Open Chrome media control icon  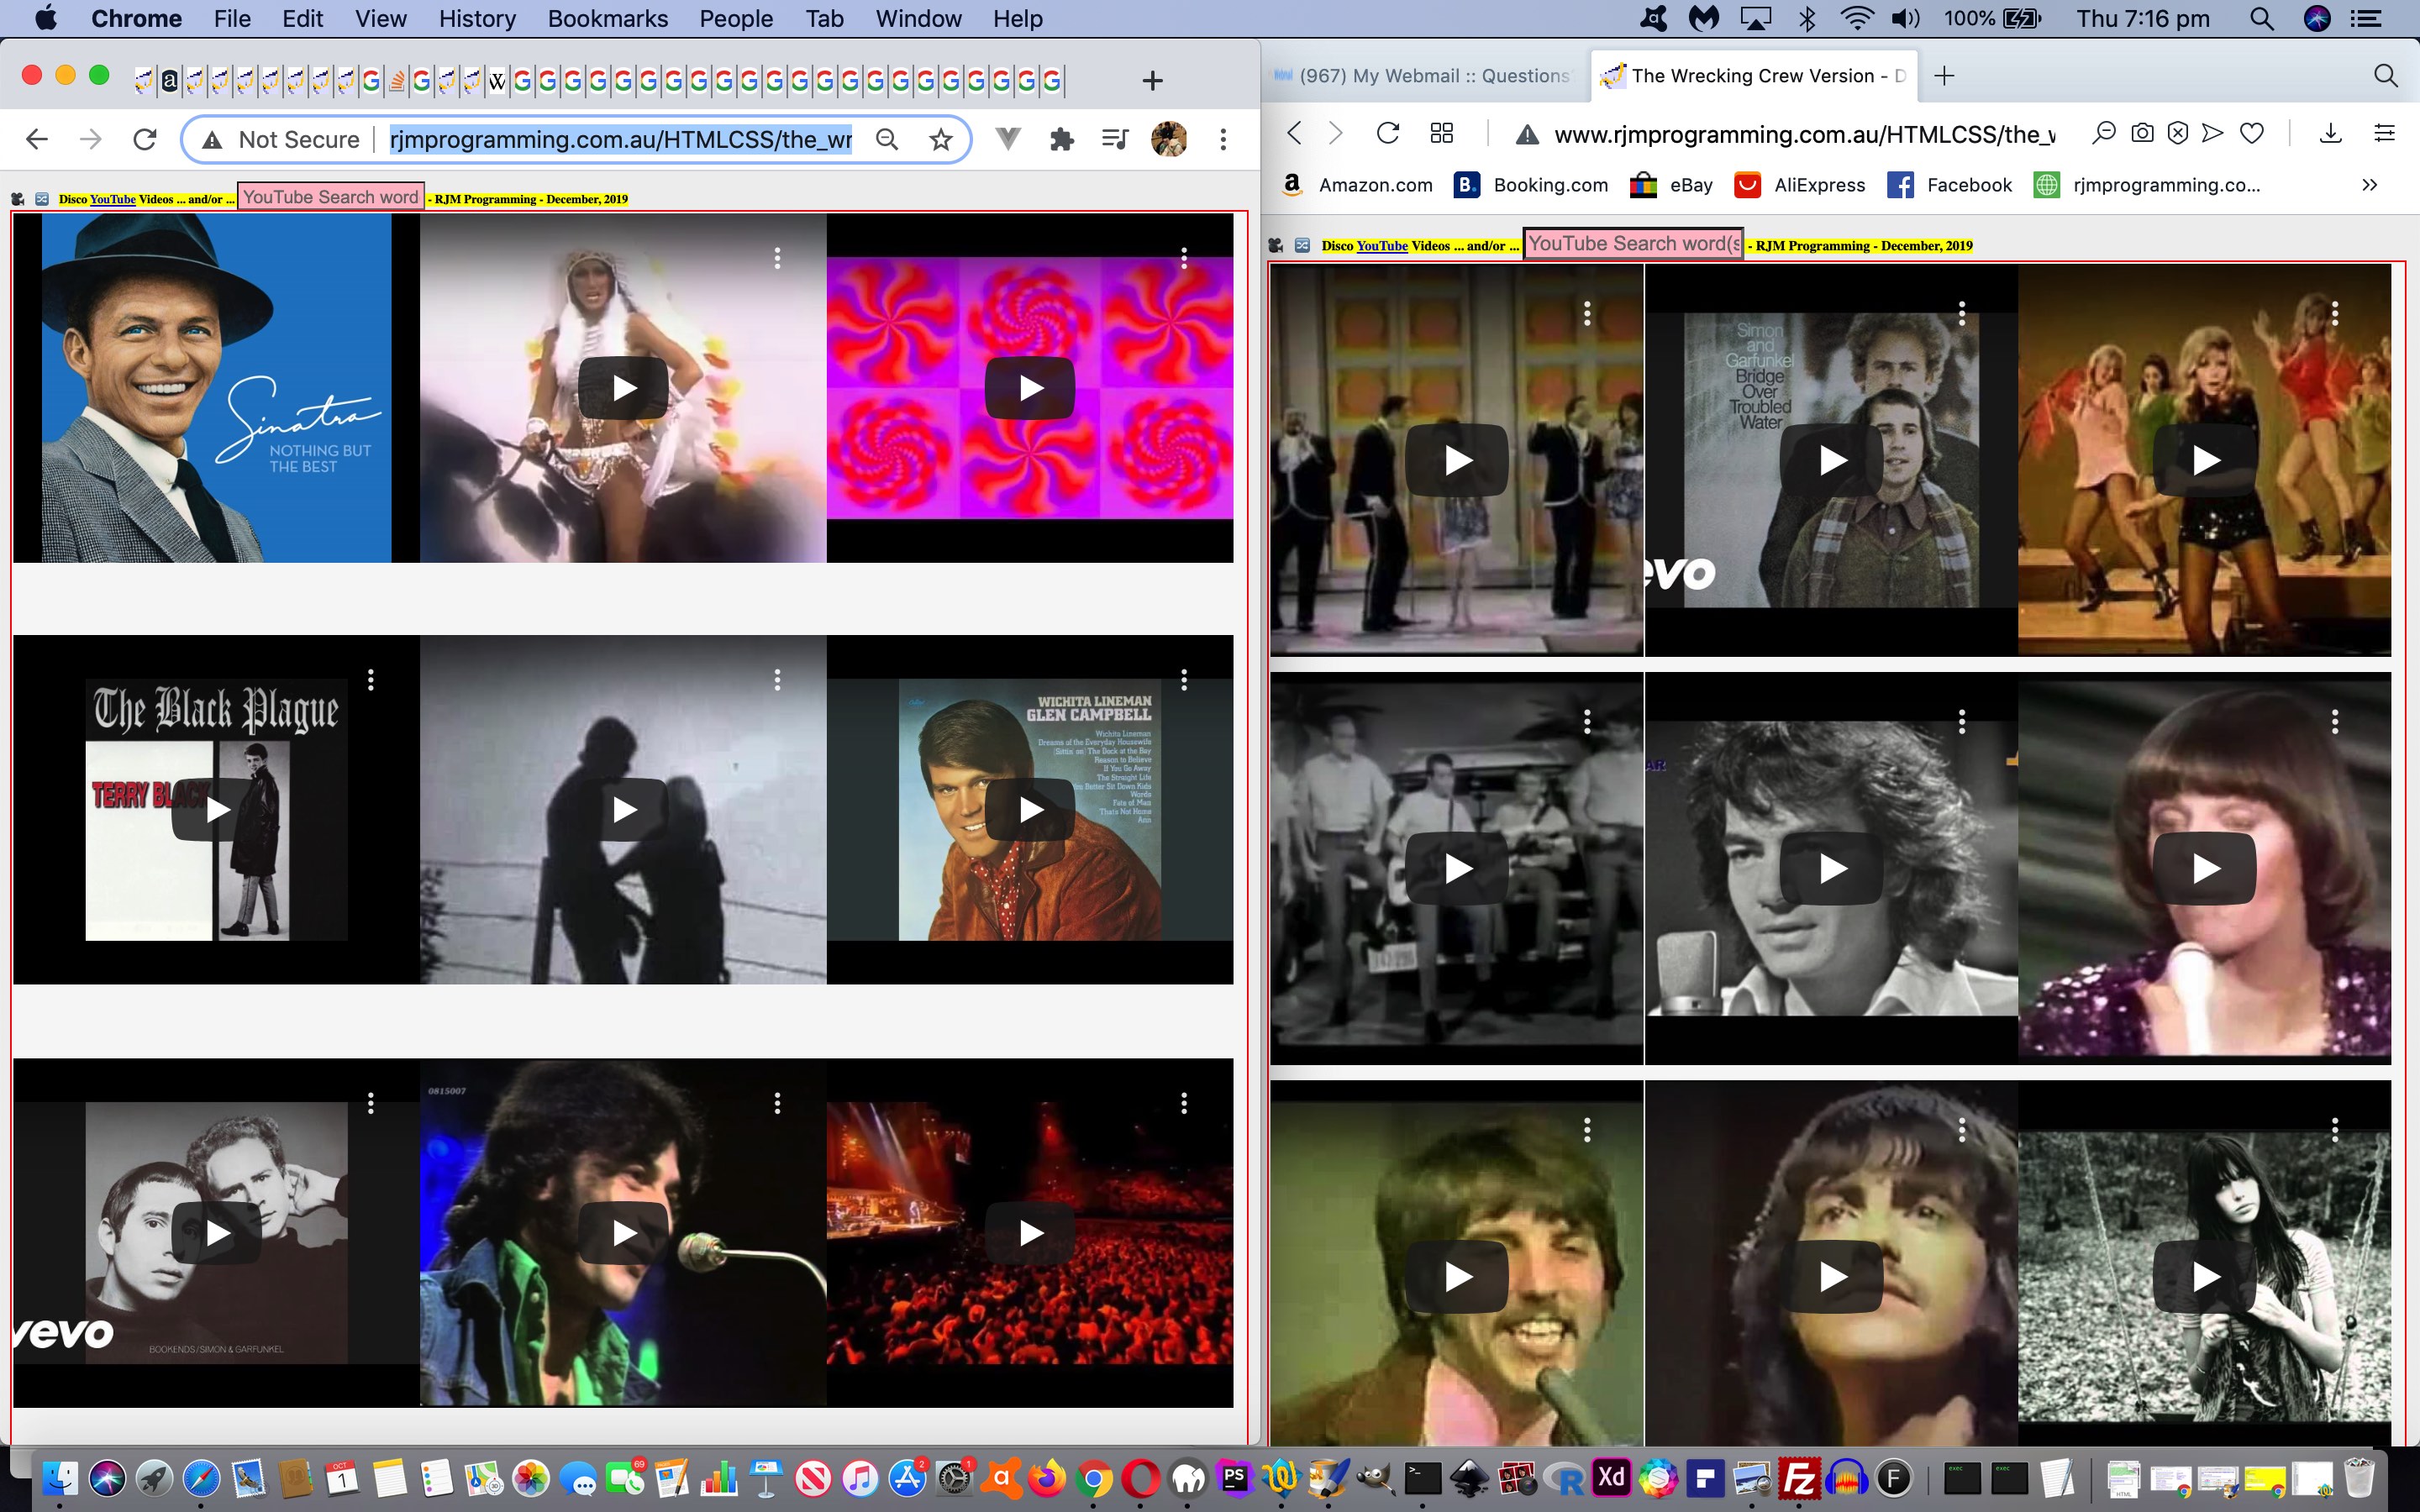[1115, 139]
